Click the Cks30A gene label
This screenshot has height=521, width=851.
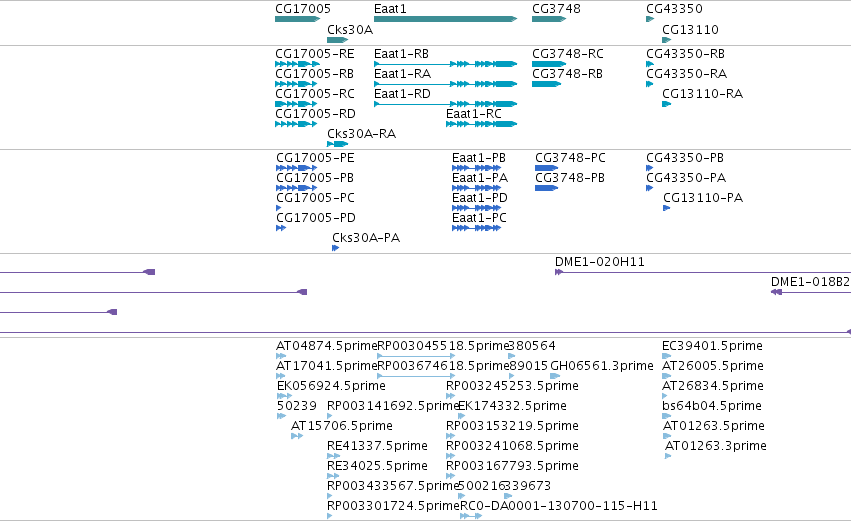pyautogui.click(x=350, y=30)
